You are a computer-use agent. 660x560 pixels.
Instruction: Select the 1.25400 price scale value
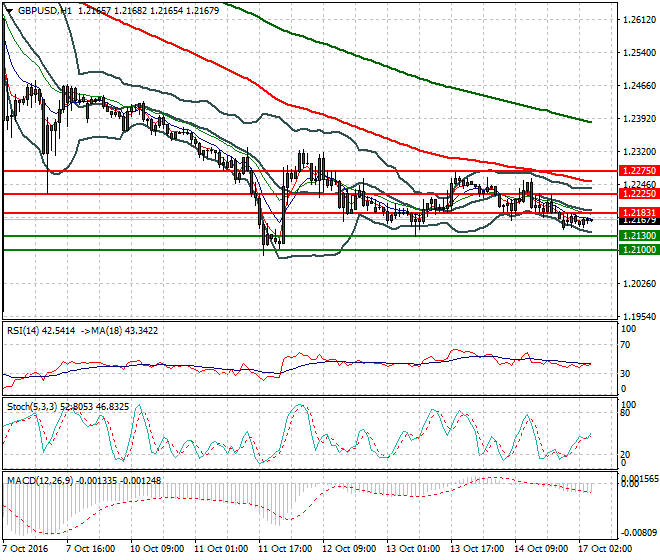(639, 53)
